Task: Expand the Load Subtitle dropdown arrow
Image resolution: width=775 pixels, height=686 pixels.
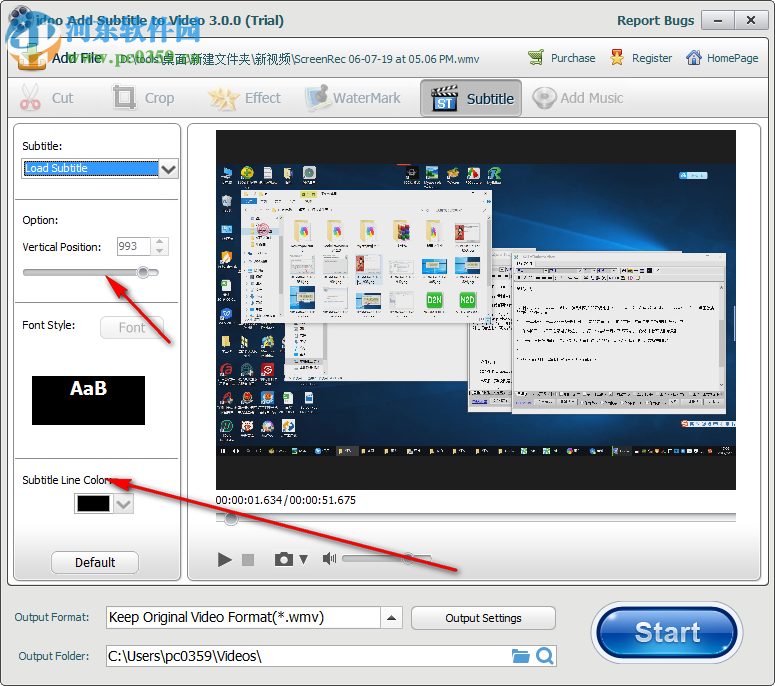Action: pos(169,169)
